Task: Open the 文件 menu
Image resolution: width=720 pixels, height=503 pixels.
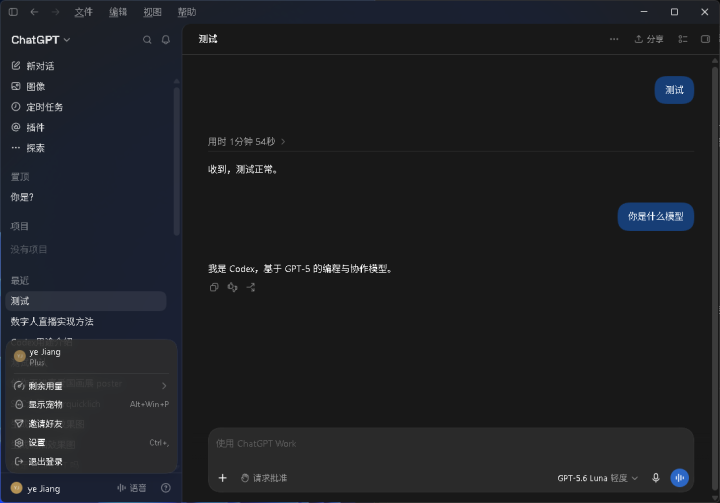Action: pos(84,12)
